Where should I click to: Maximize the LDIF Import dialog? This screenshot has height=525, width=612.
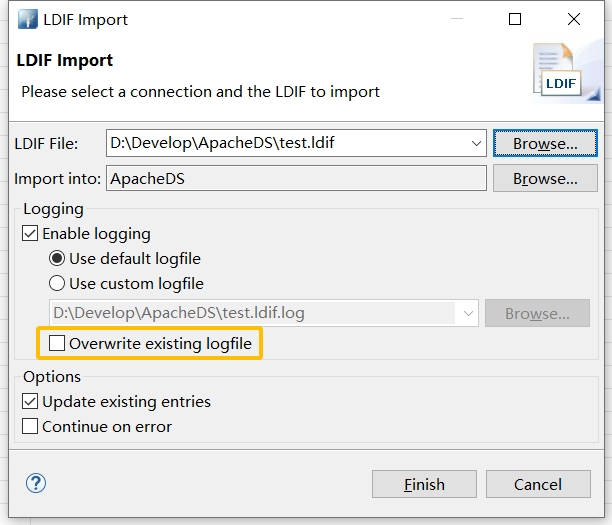coord(515,19)
